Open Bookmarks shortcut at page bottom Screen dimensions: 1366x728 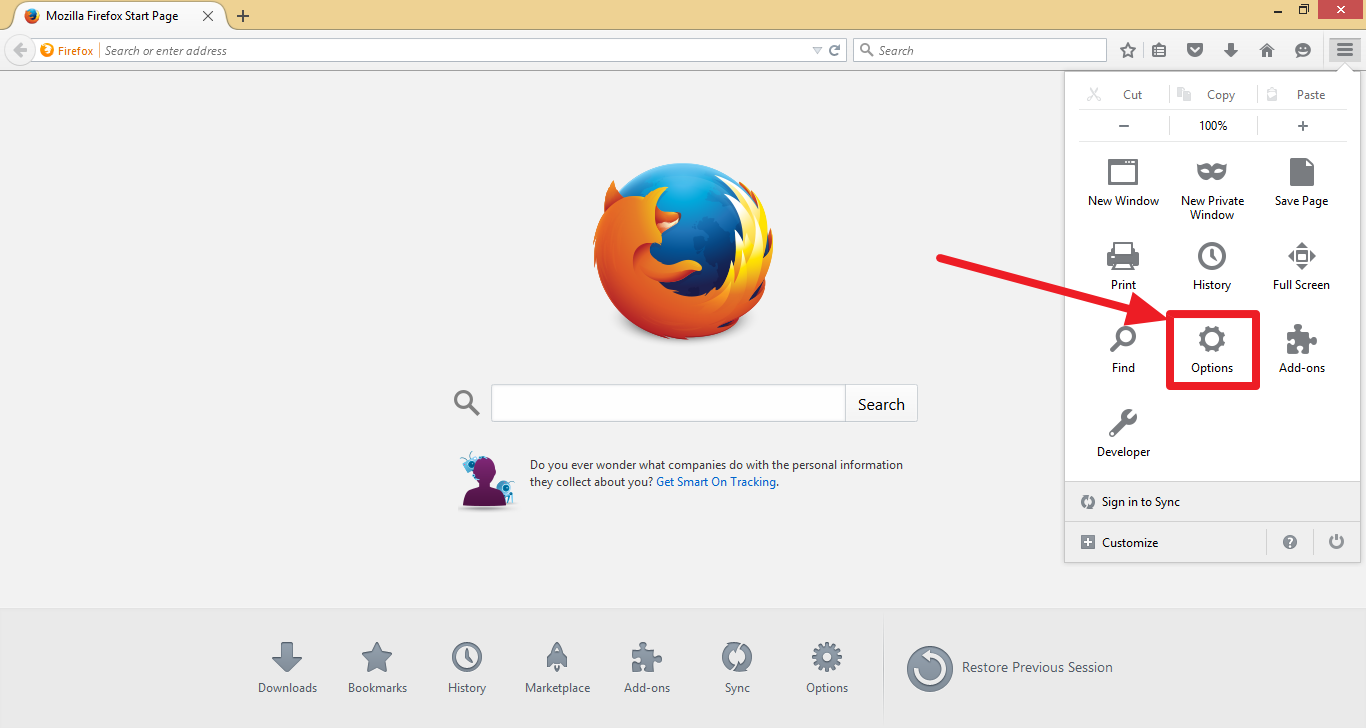[x=377, y=668]
